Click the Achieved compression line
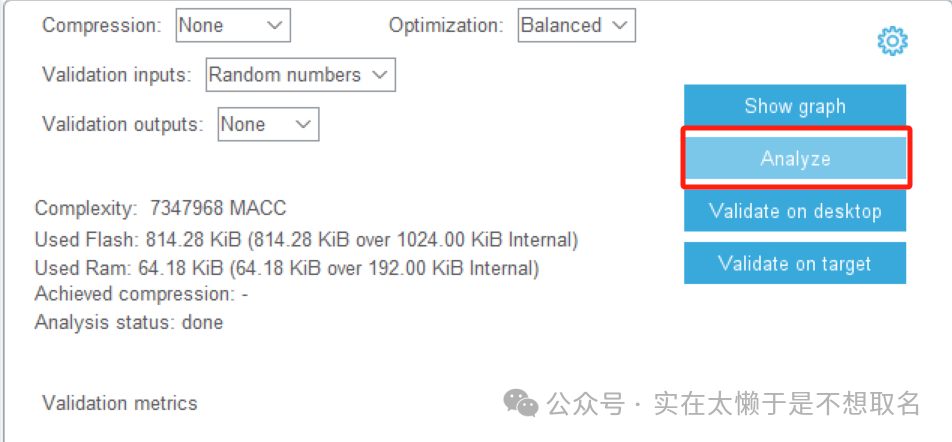 pos(141,294)
